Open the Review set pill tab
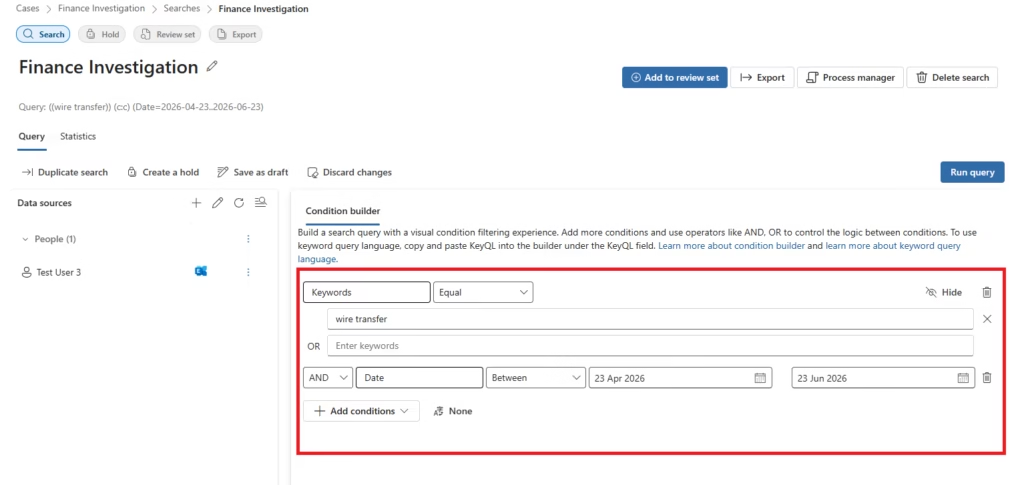 168,35
